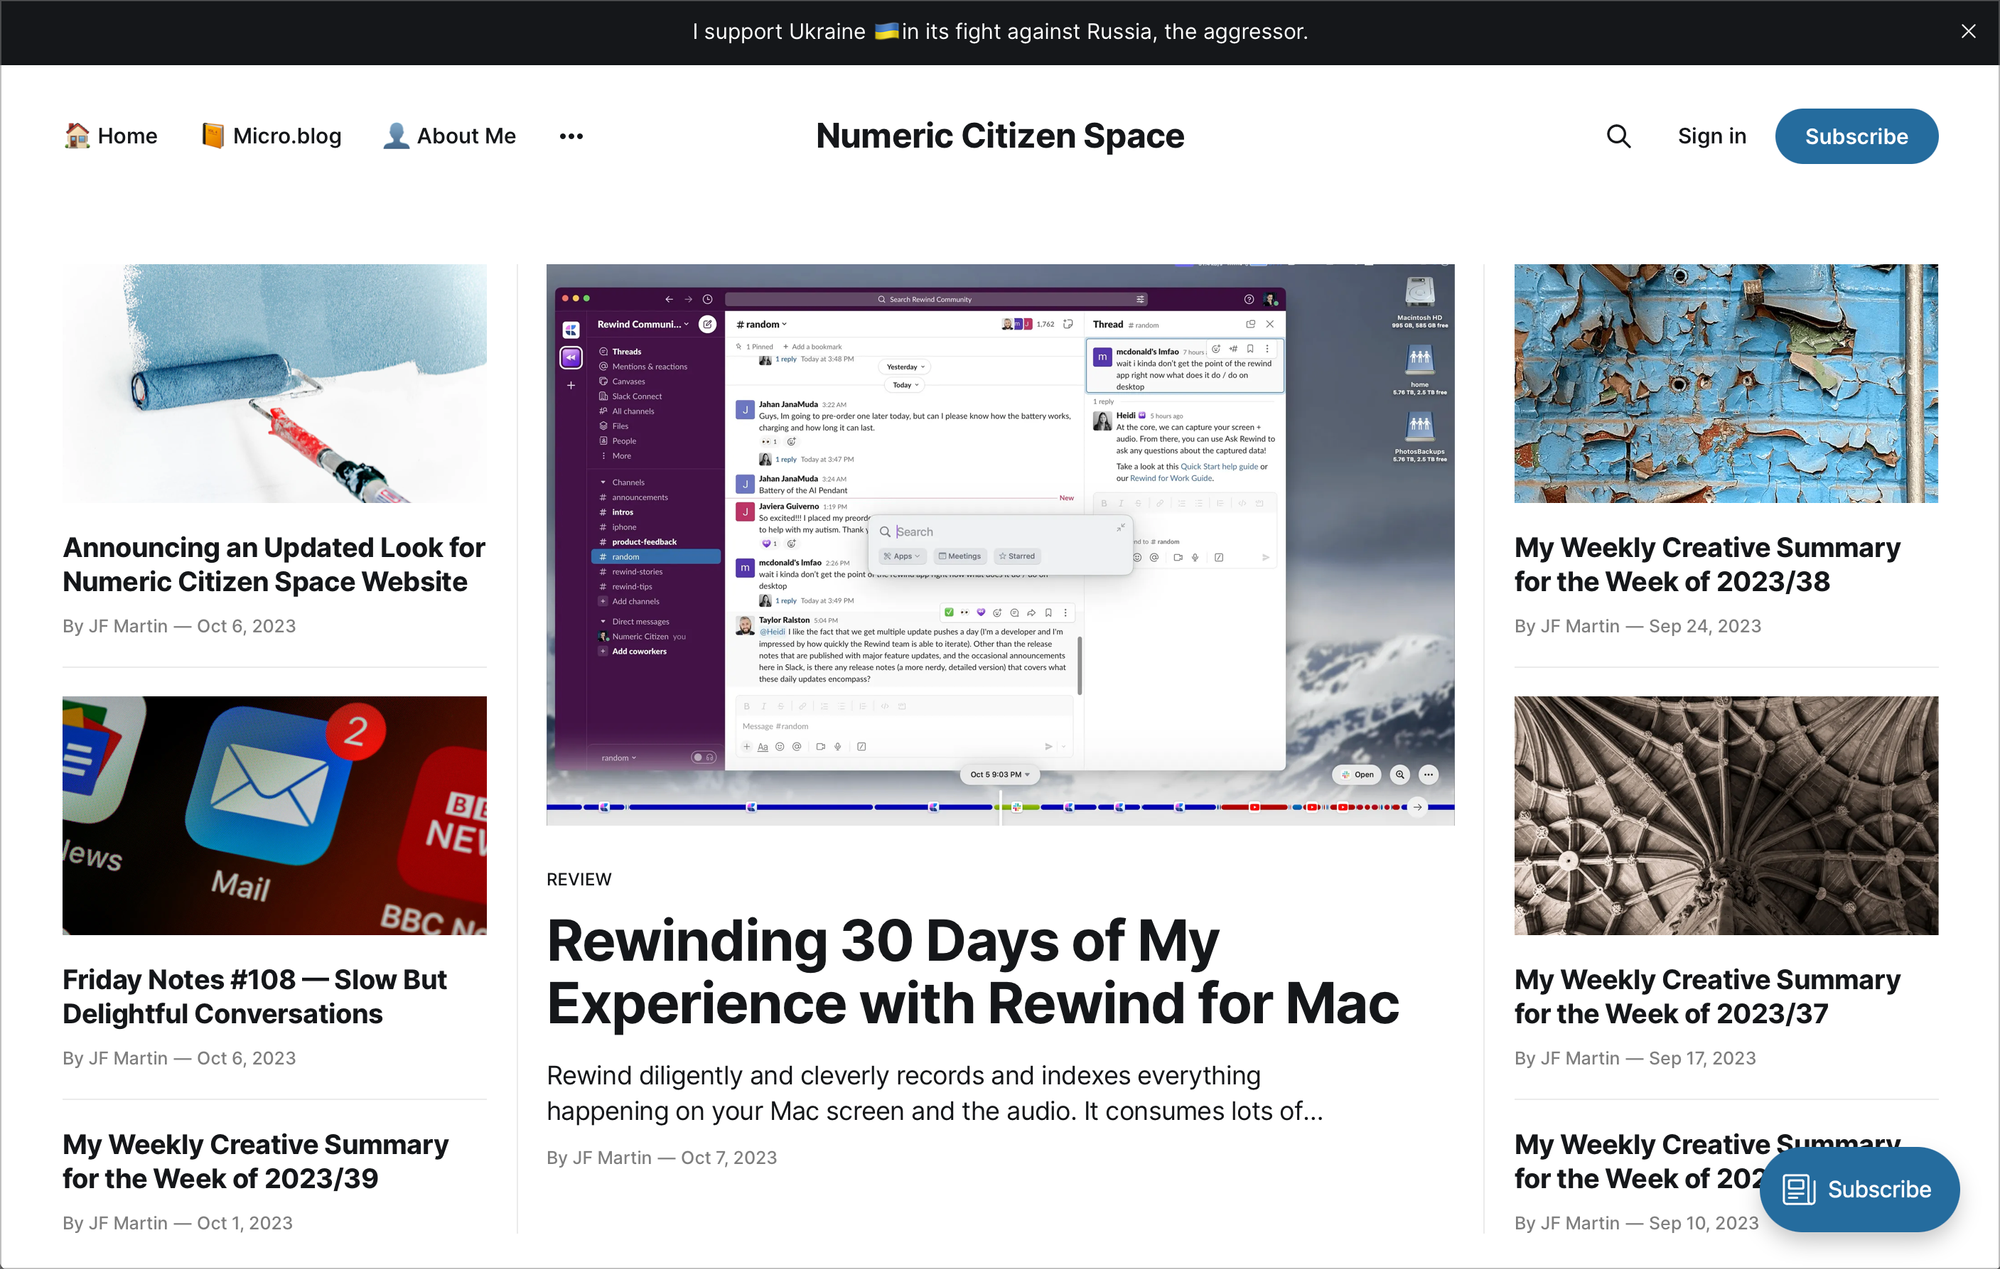Click the Numeric Citizen Space site title
Viewport: 2000px width, 1269px height.
(999, 135)
